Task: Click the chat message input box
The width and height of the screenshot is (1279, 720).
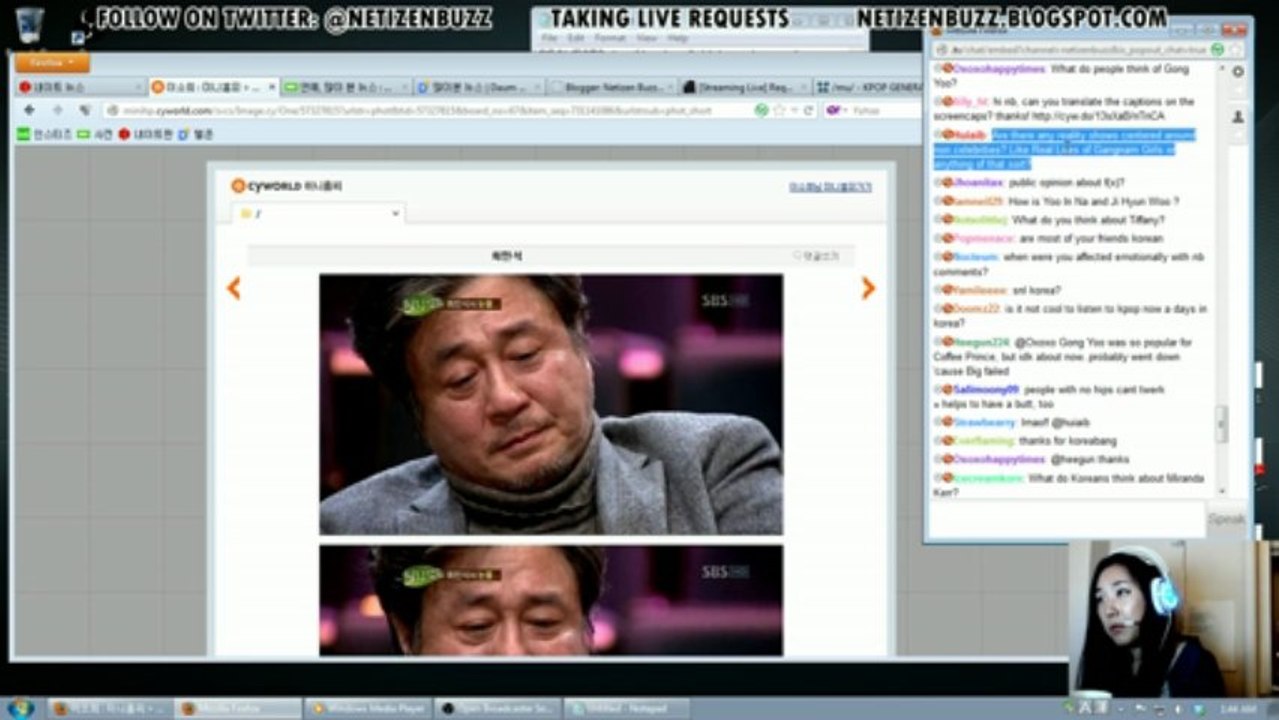Action: coord(1067,519)
